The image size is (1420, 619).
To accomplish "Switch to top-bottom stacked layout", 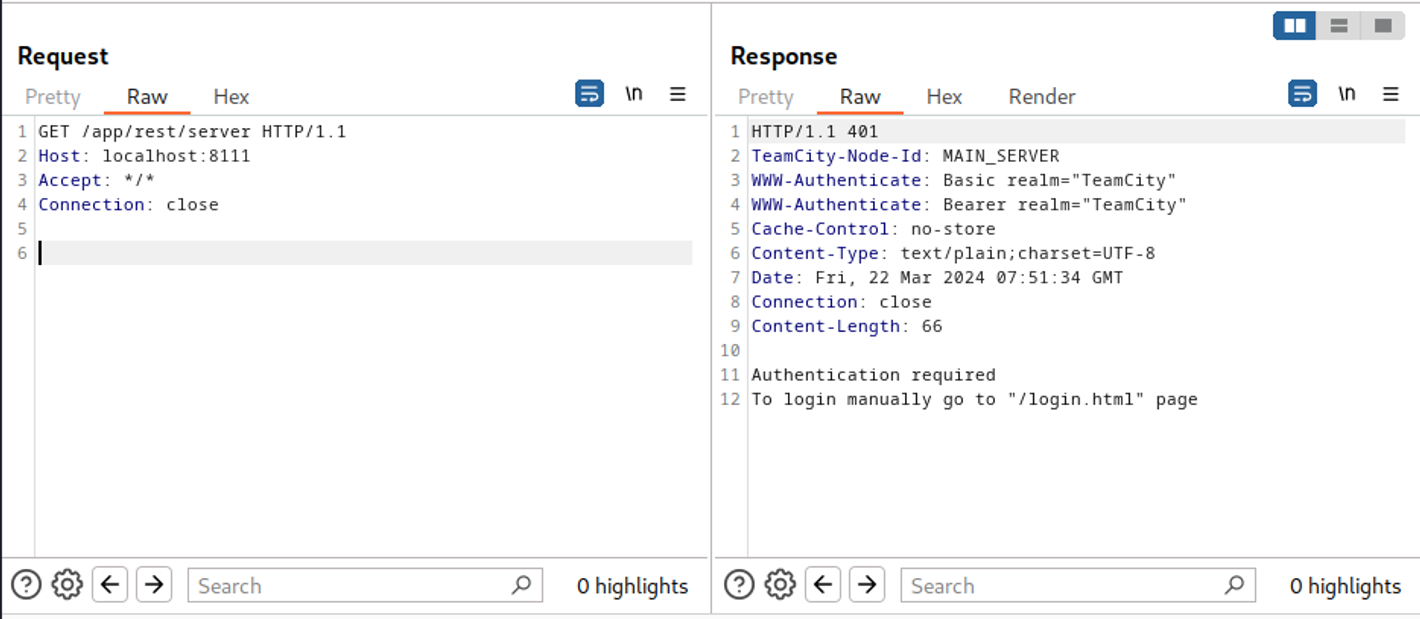I will pos(1339,26).
